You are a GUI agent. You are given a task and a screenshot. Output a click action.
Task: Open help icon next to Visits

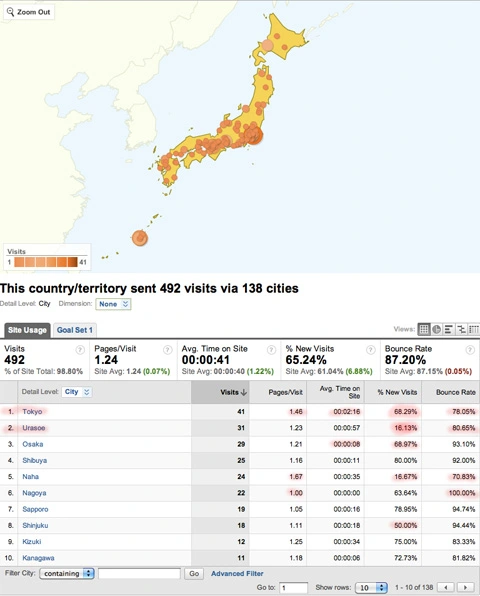[80, 350]
